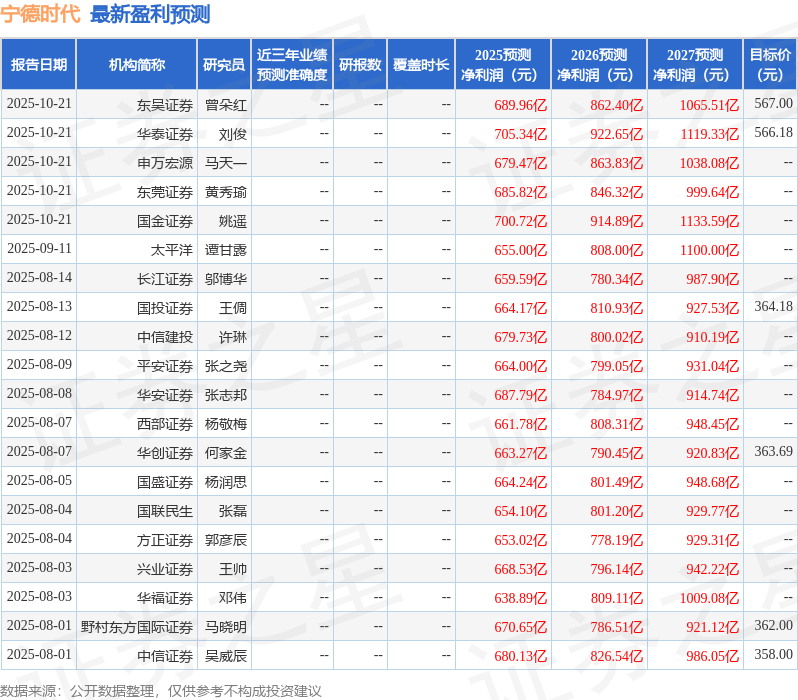Click target price 358.00
This screenshot has width=798, height=700.
774,655
